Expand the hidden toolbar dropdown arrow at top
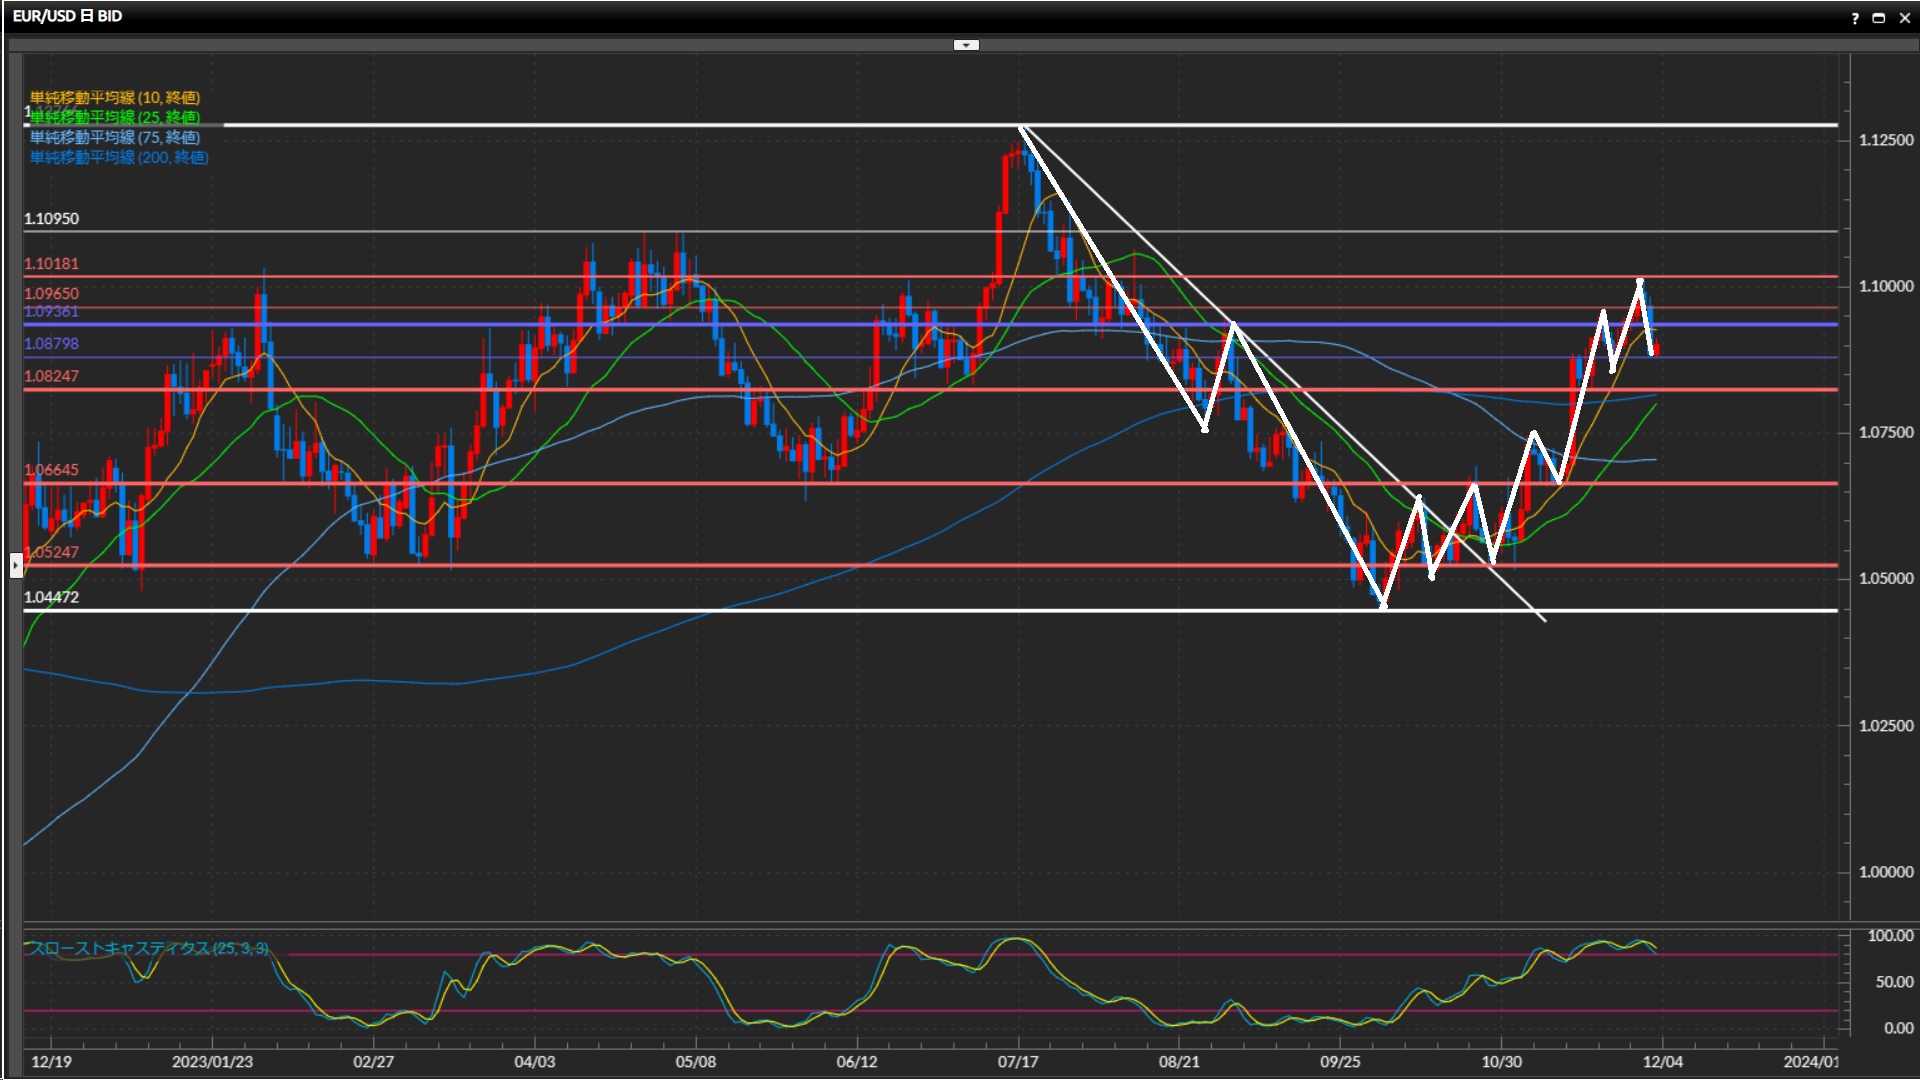Viewport: 1920px width, 1080px height. (966, 45)
